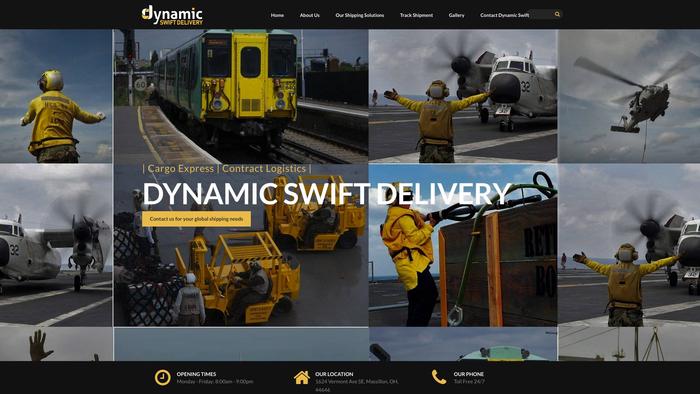Click the phone icon in footer
Screen dimensions: 700x394
point(439,377)
